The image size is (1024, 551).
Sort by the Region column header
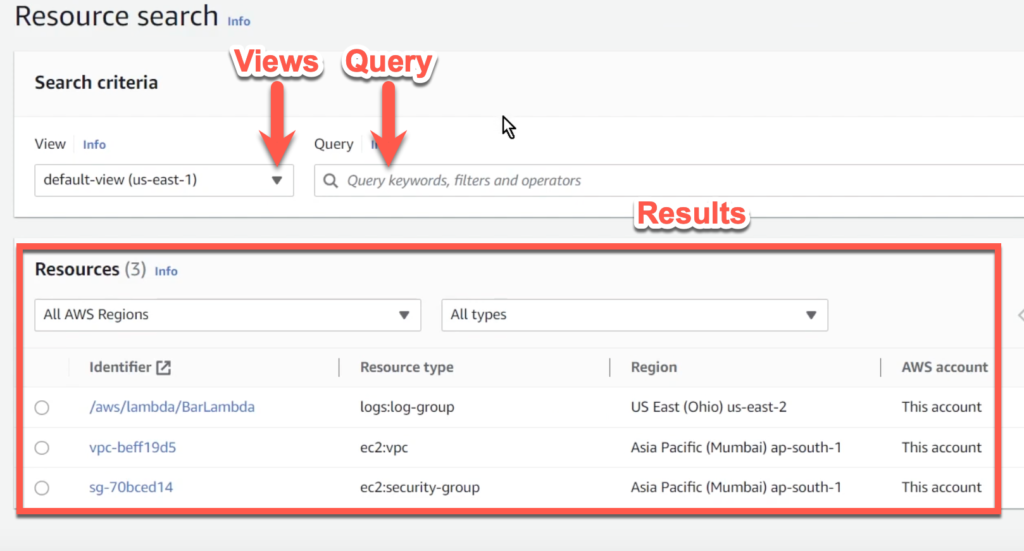pyautogui.click(x=653, y=367)
